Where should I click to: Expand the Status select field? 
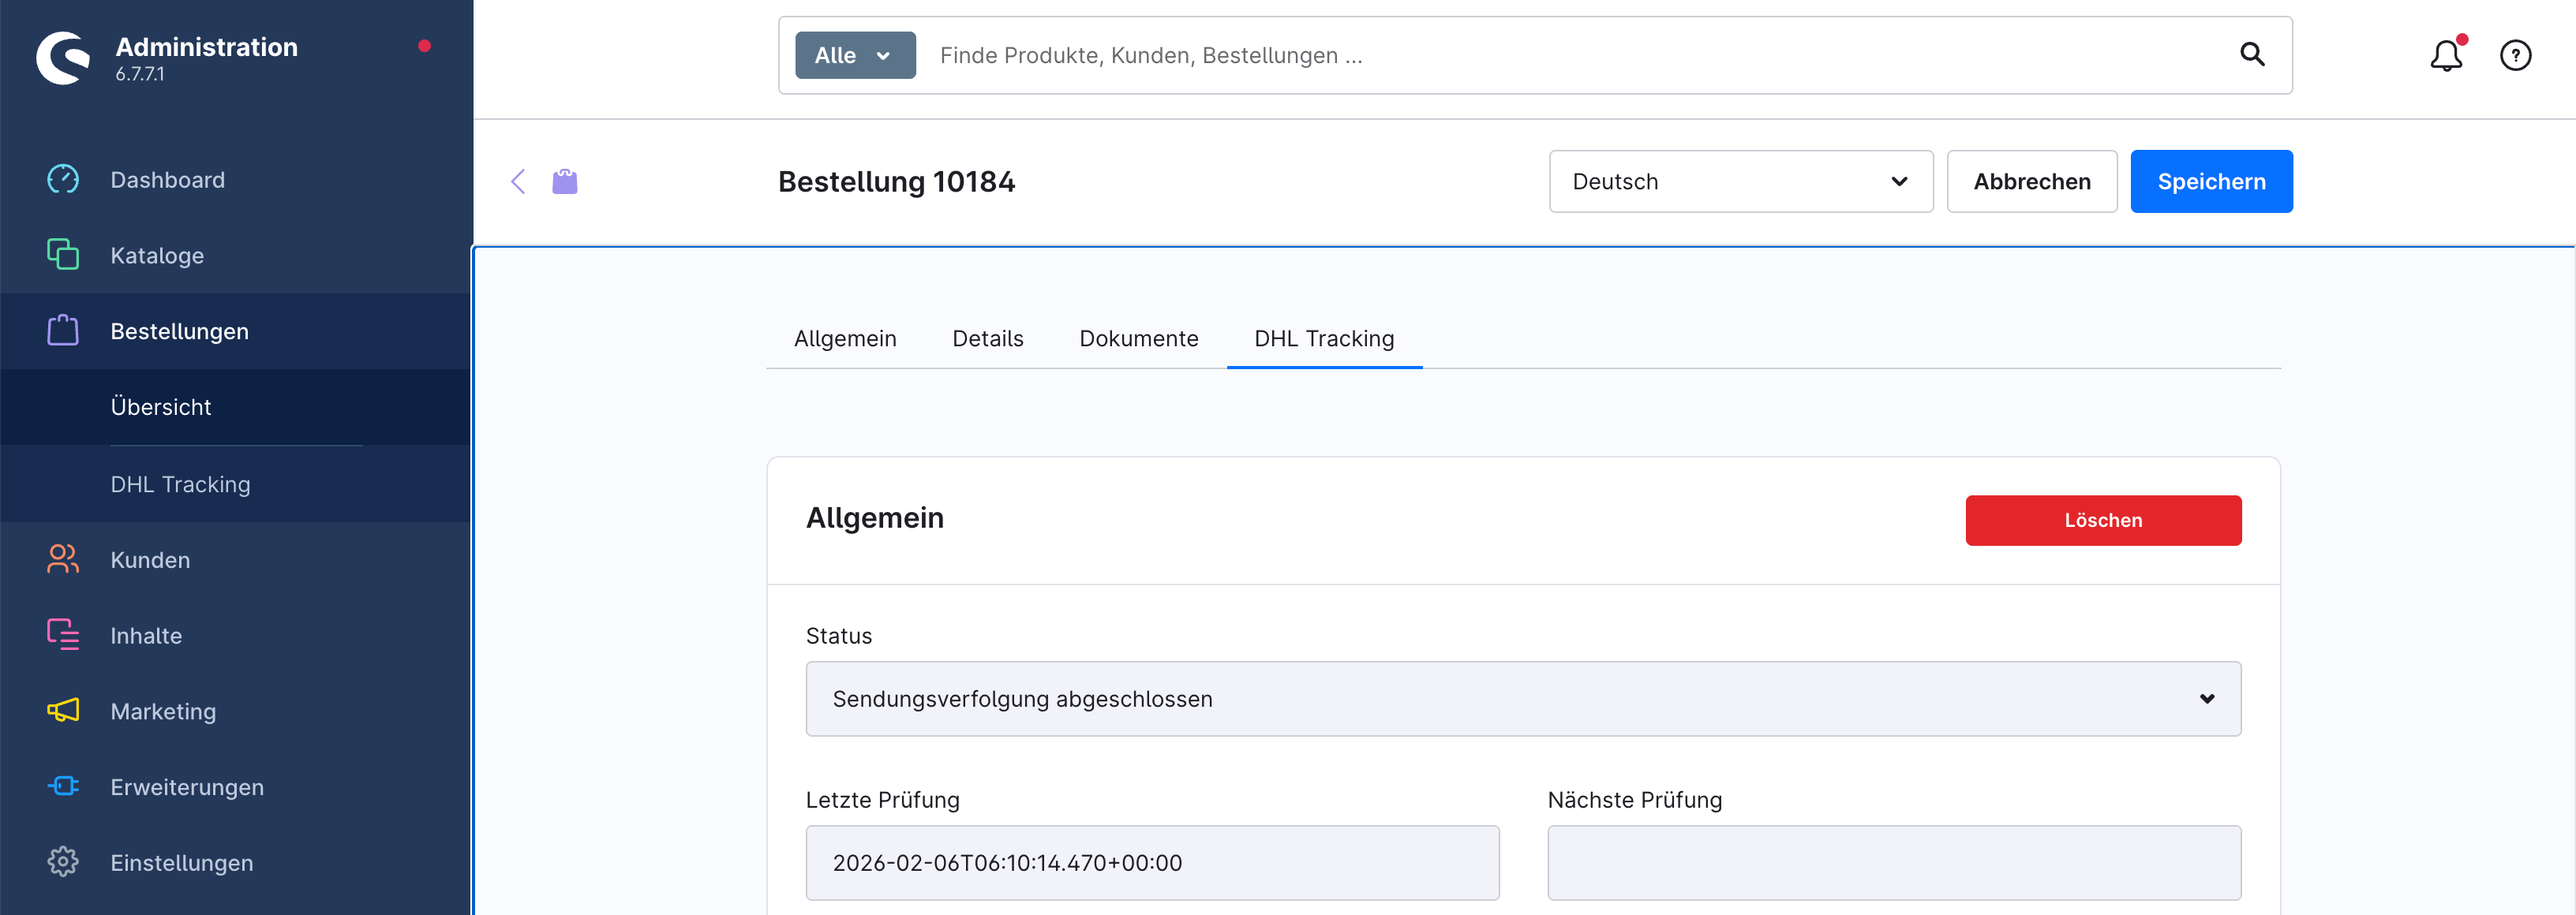click(x=1523, y=699)
